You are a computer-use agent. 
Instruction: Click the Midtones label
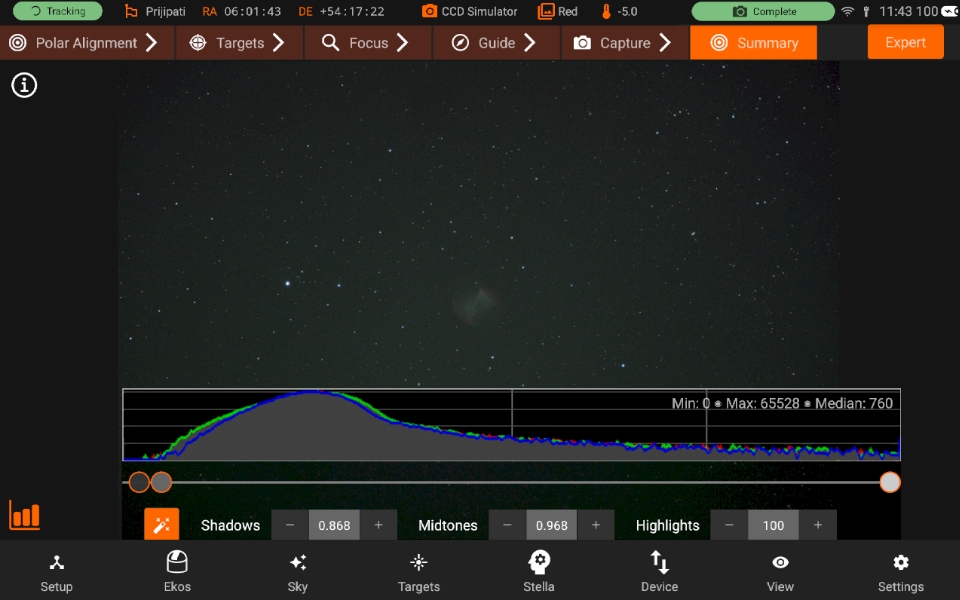pyautogui.click(x=448, y=525)
